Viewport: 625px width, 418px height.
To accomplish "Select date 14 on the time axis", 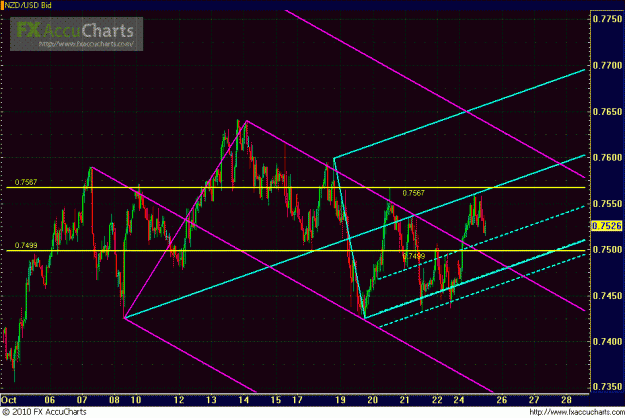I will [x=244, y=400].
